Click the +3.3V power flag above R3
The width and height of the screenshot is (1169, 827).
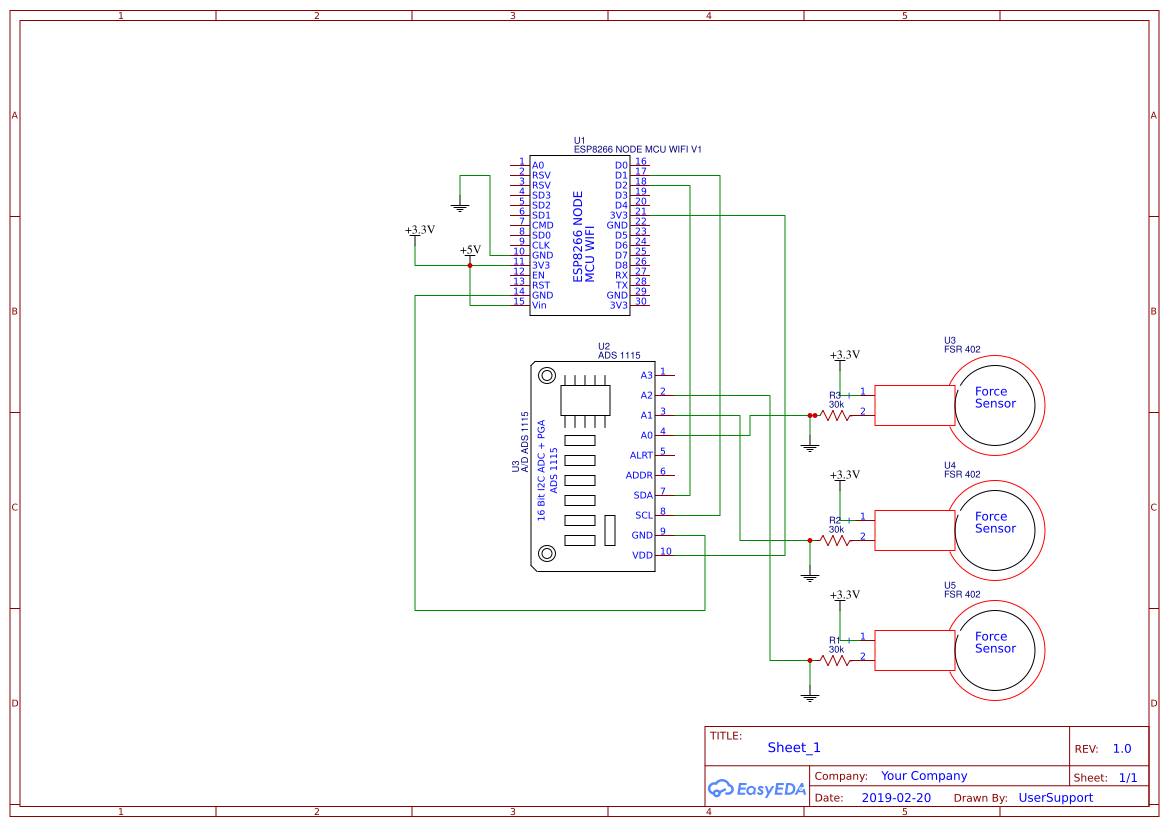[x=843, y=355]
